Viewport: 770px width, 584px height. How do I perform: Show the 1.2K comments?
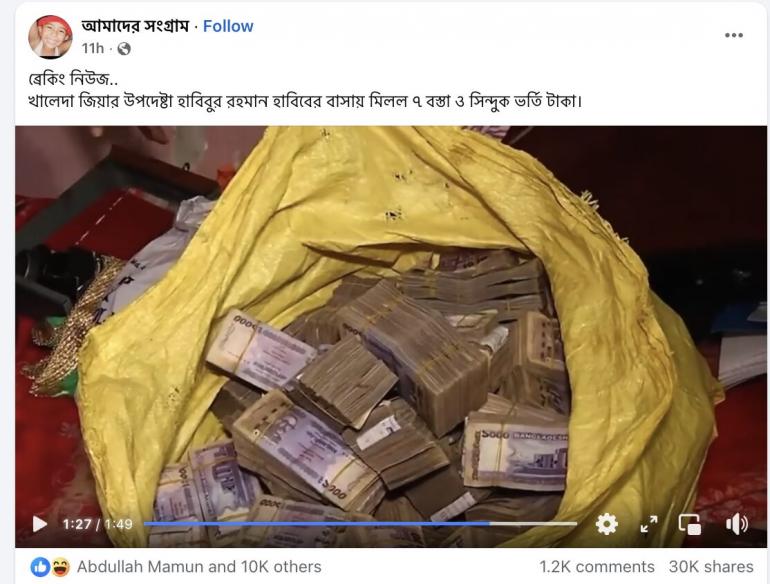[597, 567]
